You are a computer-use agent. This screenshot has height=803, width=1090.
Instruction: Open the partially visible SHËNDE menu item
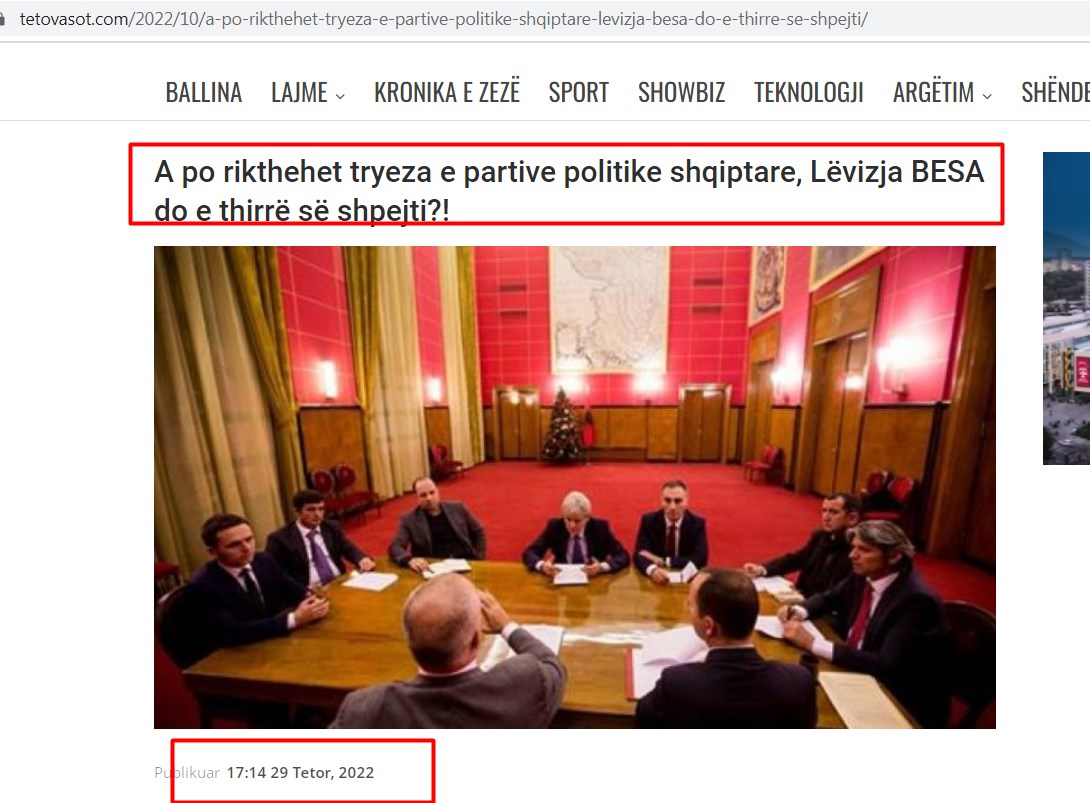1055,92
